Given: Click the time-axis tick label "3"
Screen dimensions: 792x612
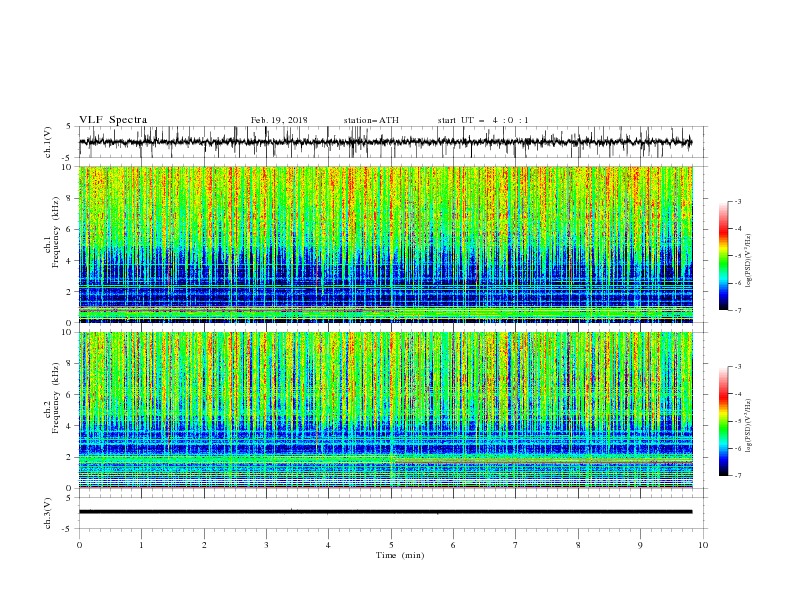Looking at the screenshot, I should click(266, 545).
